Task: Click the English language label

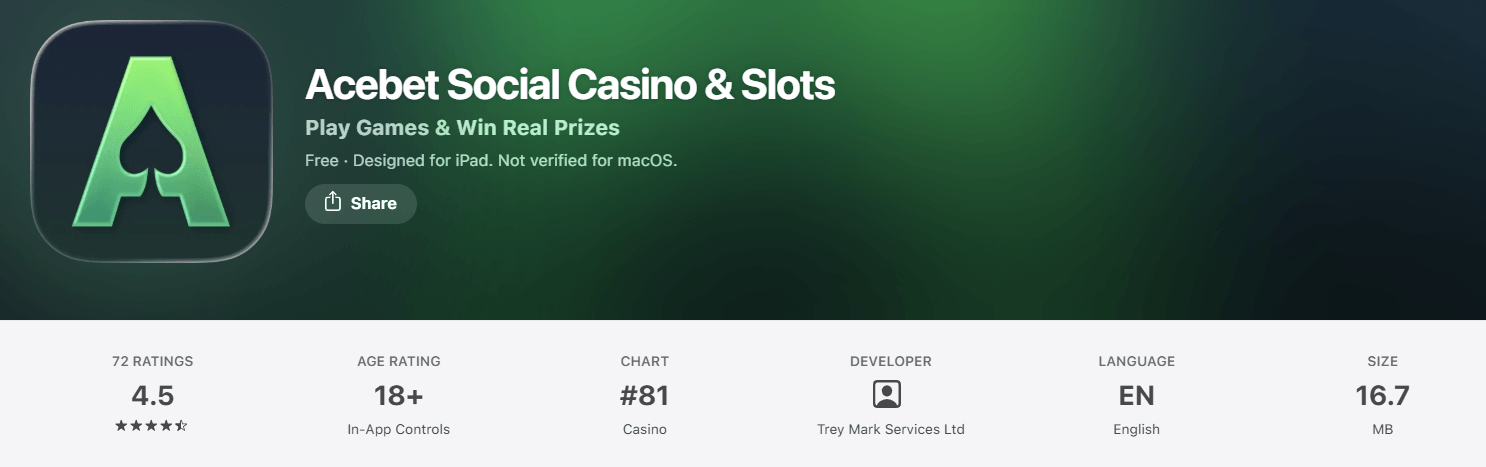Action: [1137, 429]
